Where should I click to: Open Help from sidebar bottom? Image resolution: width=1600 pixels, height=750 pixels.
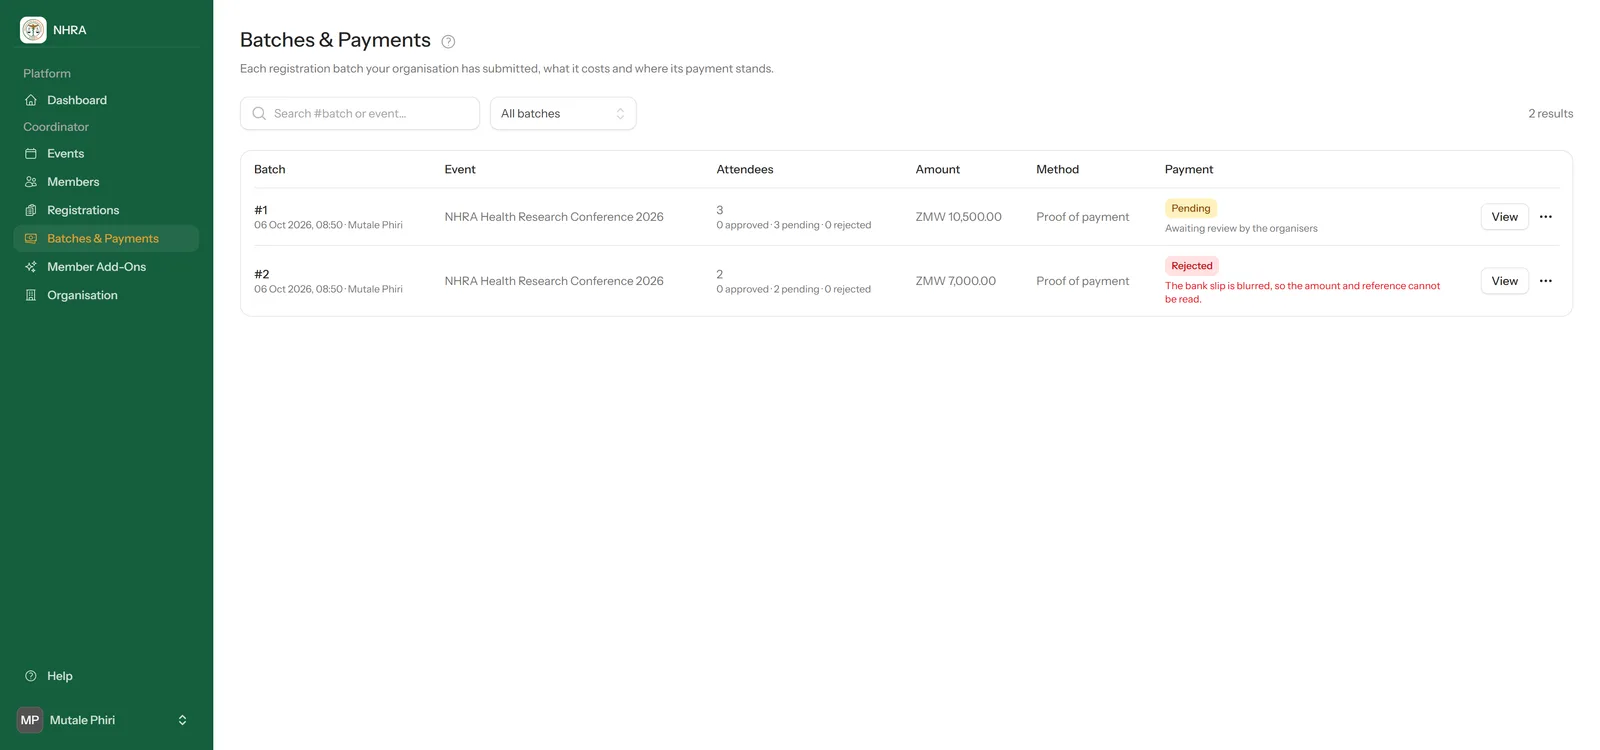[x=106, y=676]
